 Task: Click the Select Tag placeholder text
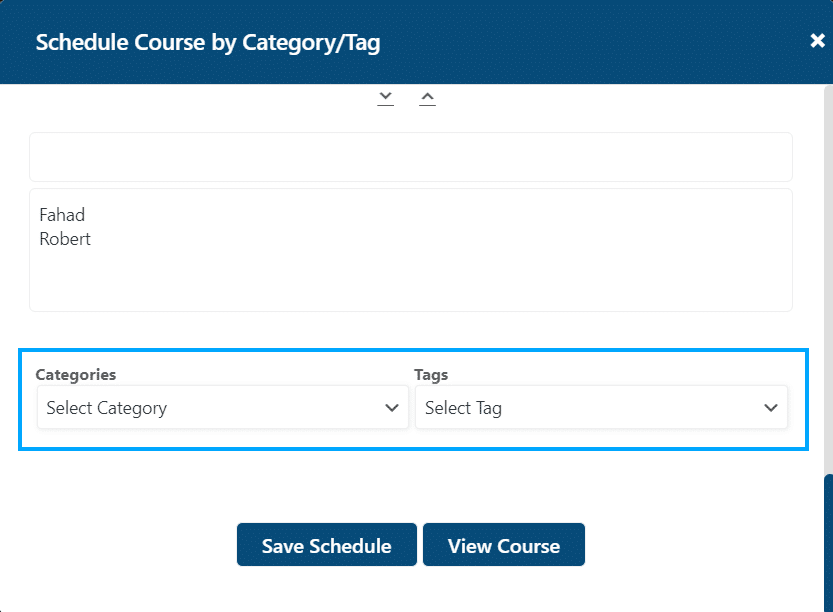tap(463, 408)
